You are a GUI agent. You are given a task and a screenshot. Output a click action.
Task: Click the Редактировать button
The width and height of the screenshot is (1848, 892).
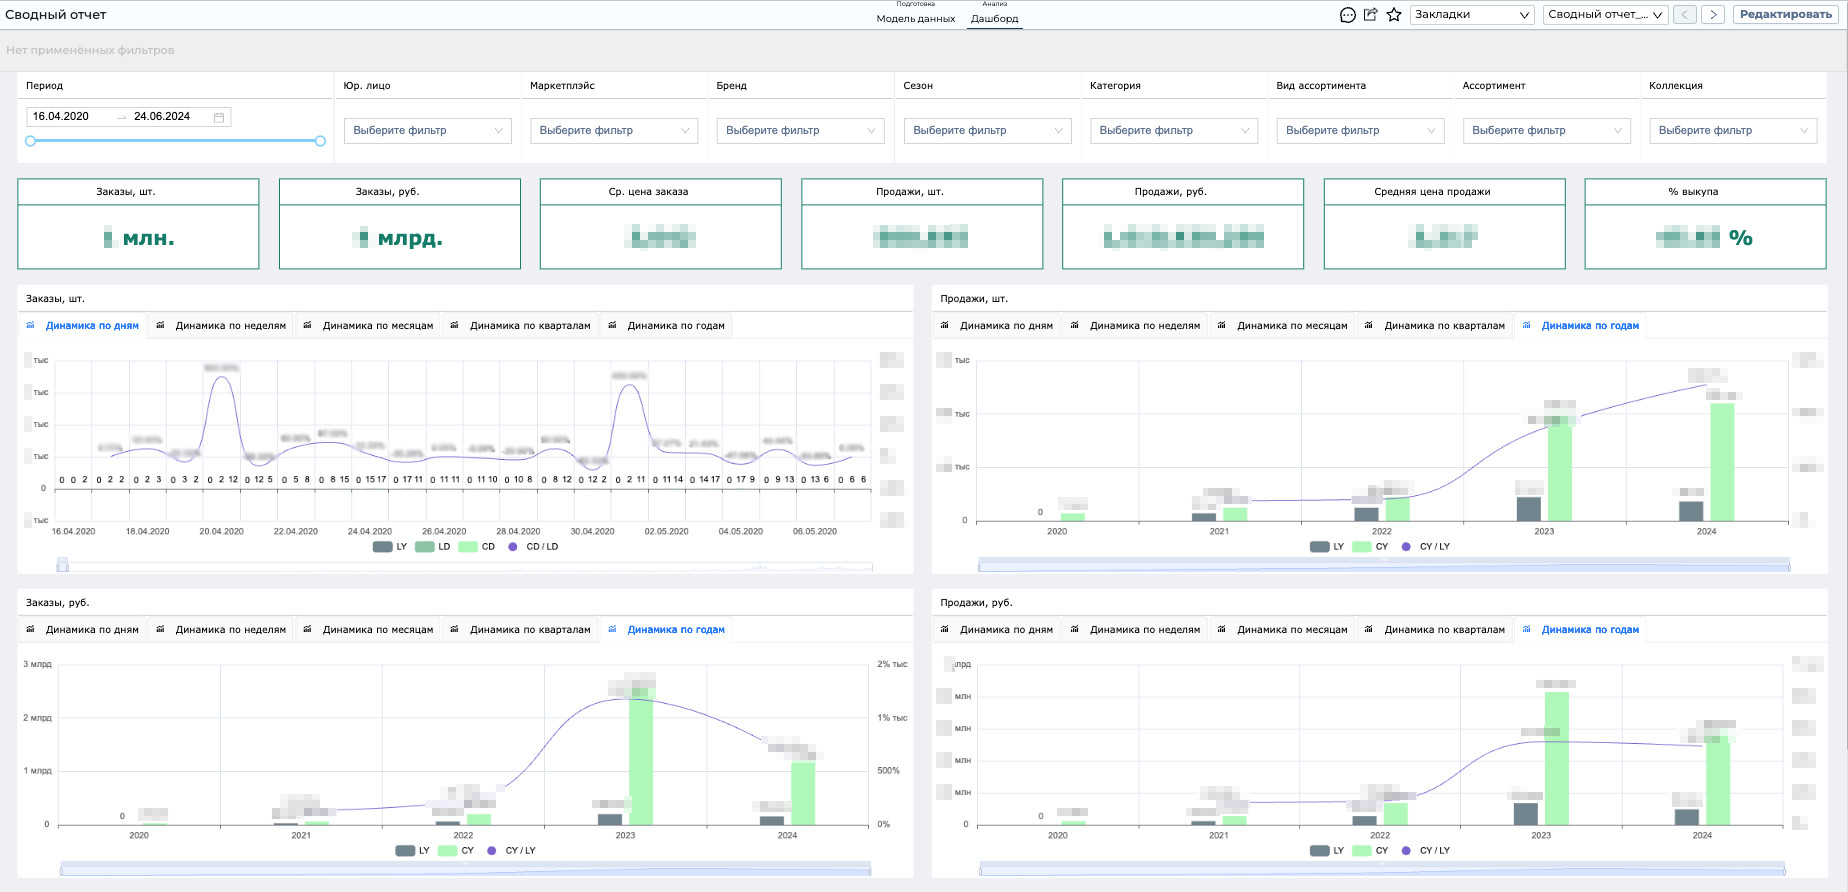(1786, 15)
